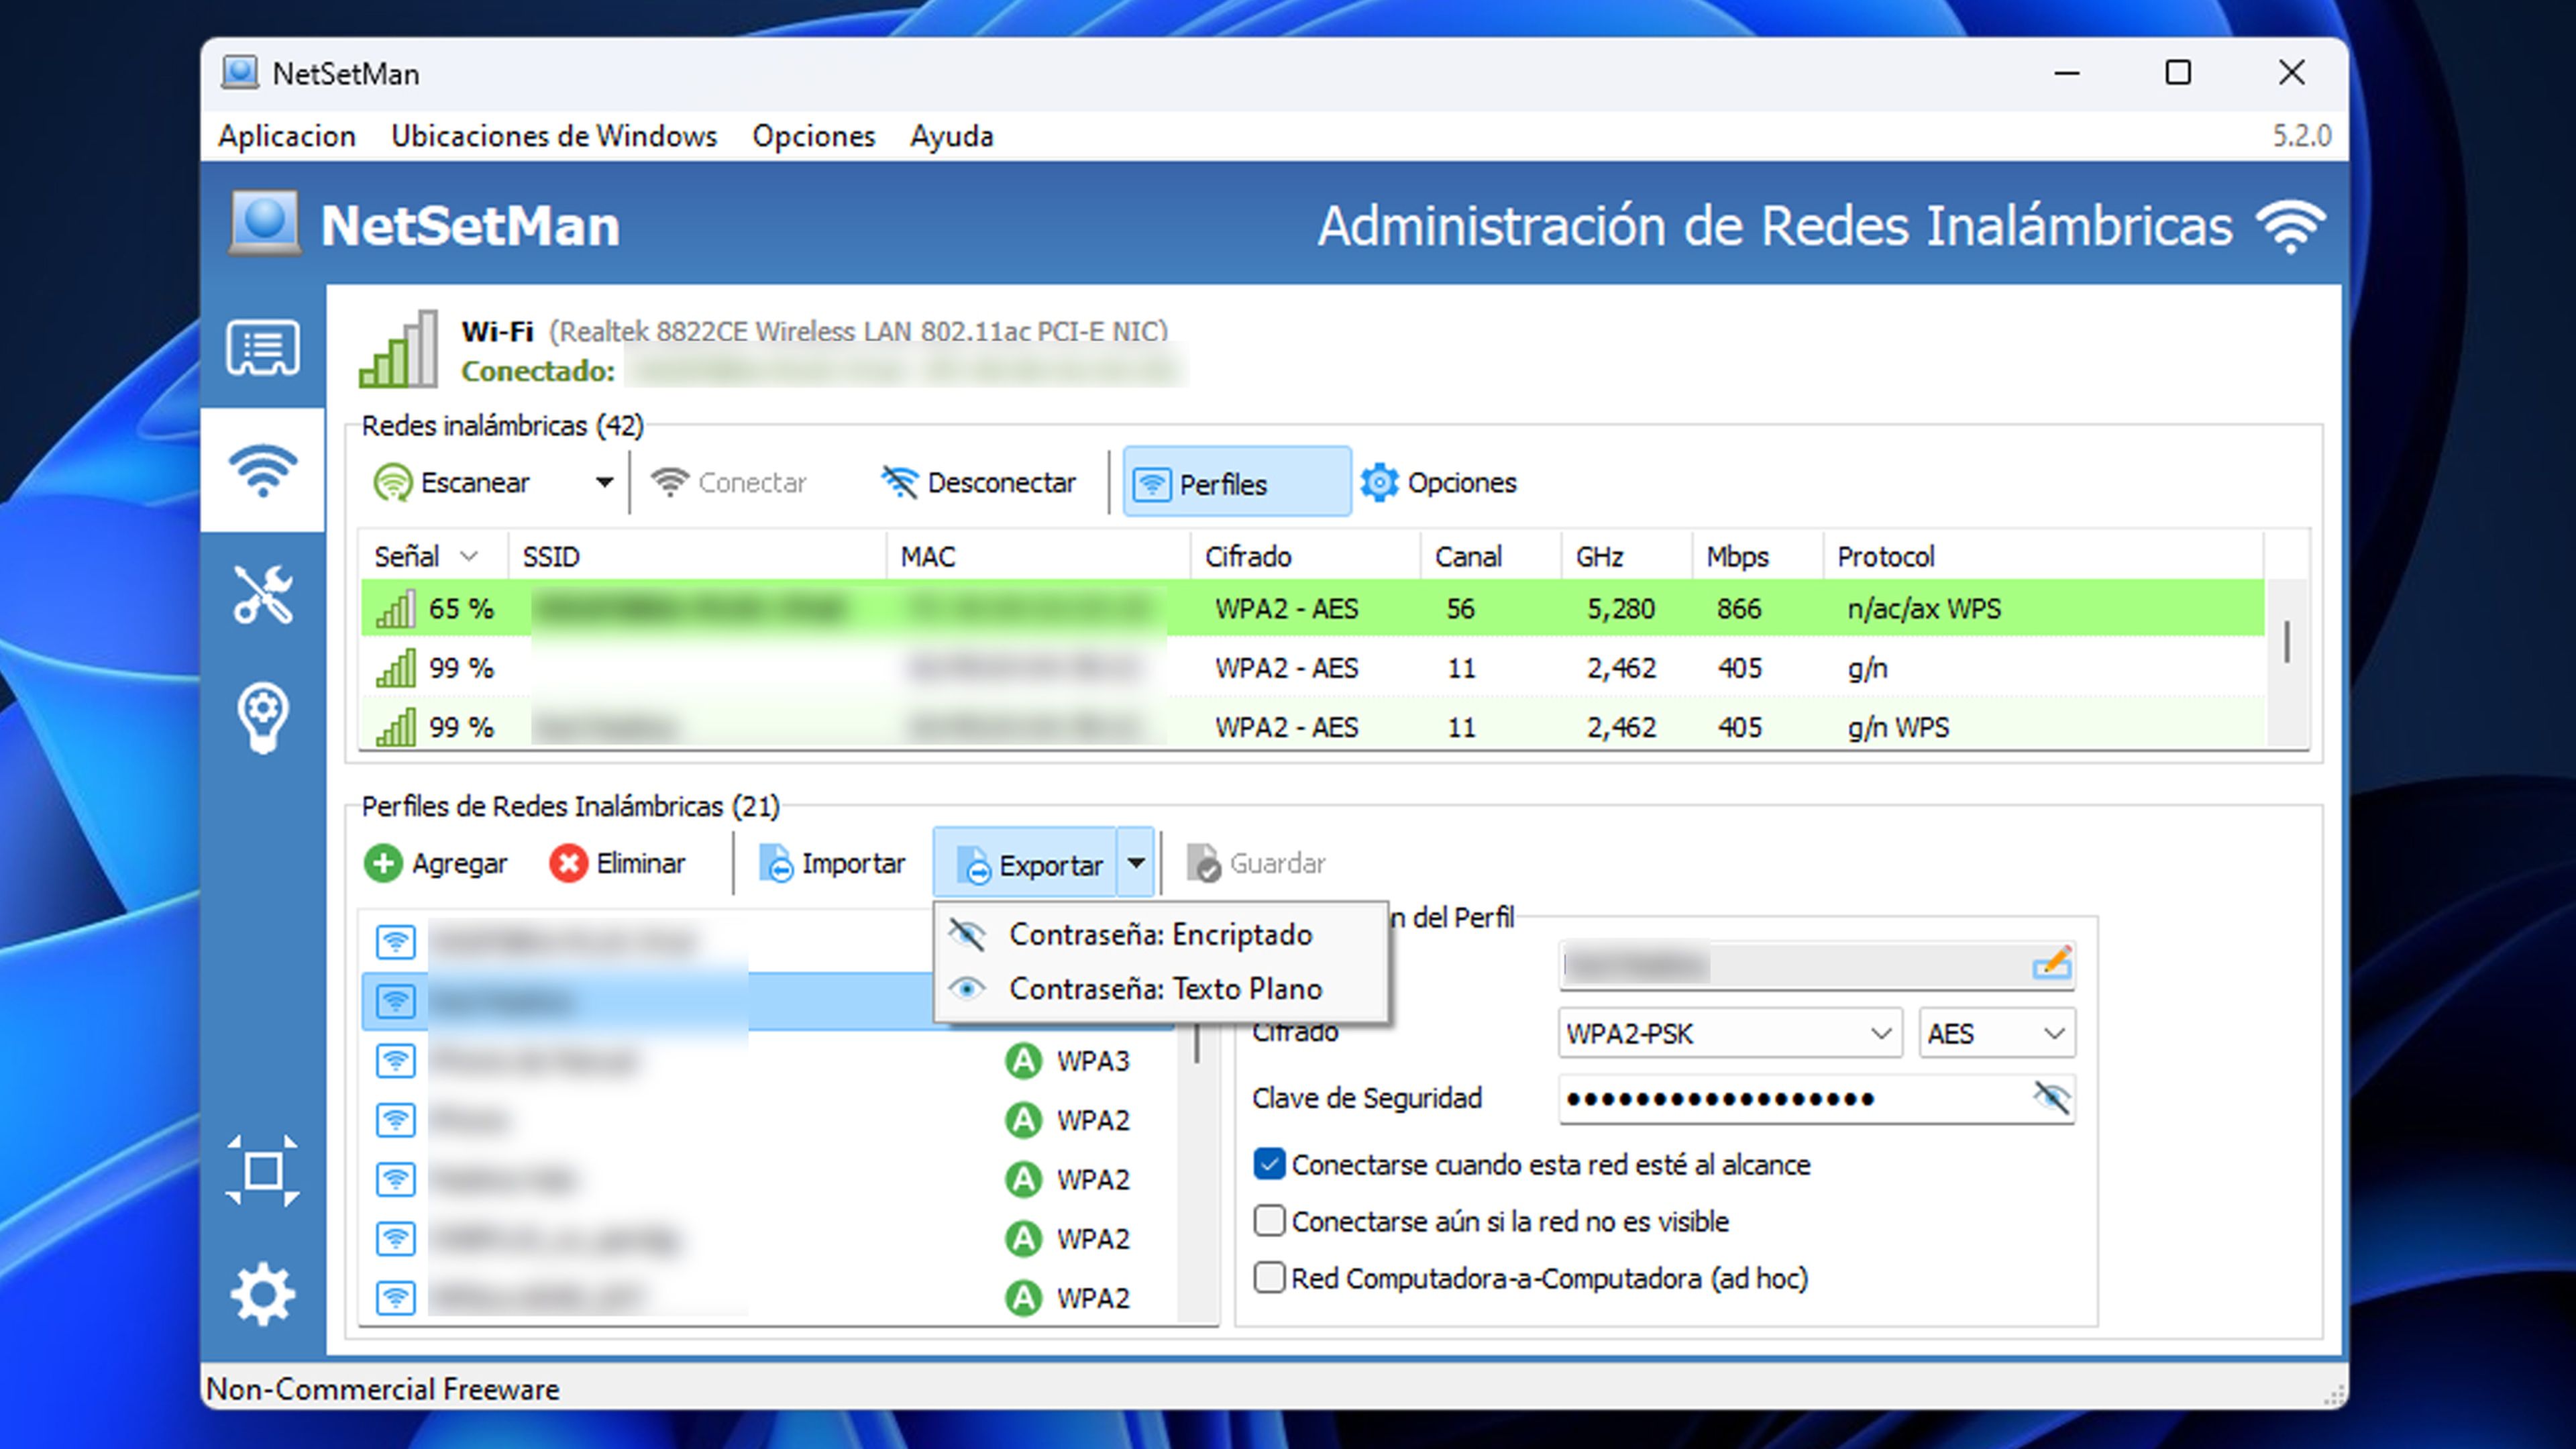The image size is (2576, 1449).
Task: Open the Ayuda menu
Action: pos(952,136)
